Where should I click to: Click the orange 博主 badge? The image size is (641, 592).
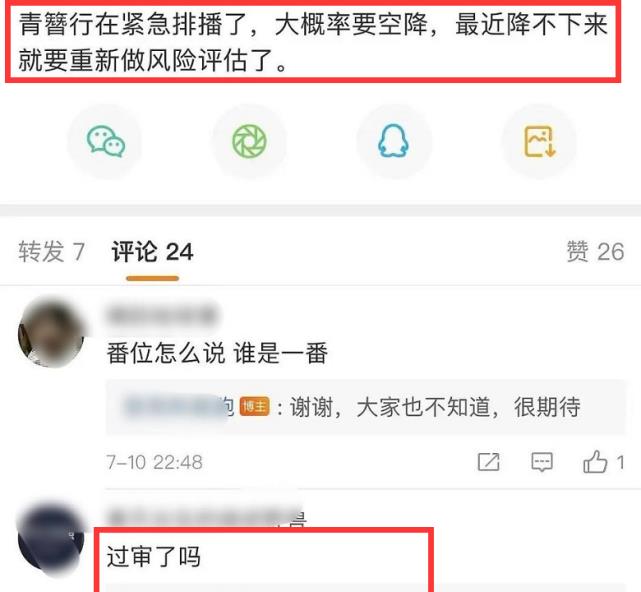tap(254, 406)
